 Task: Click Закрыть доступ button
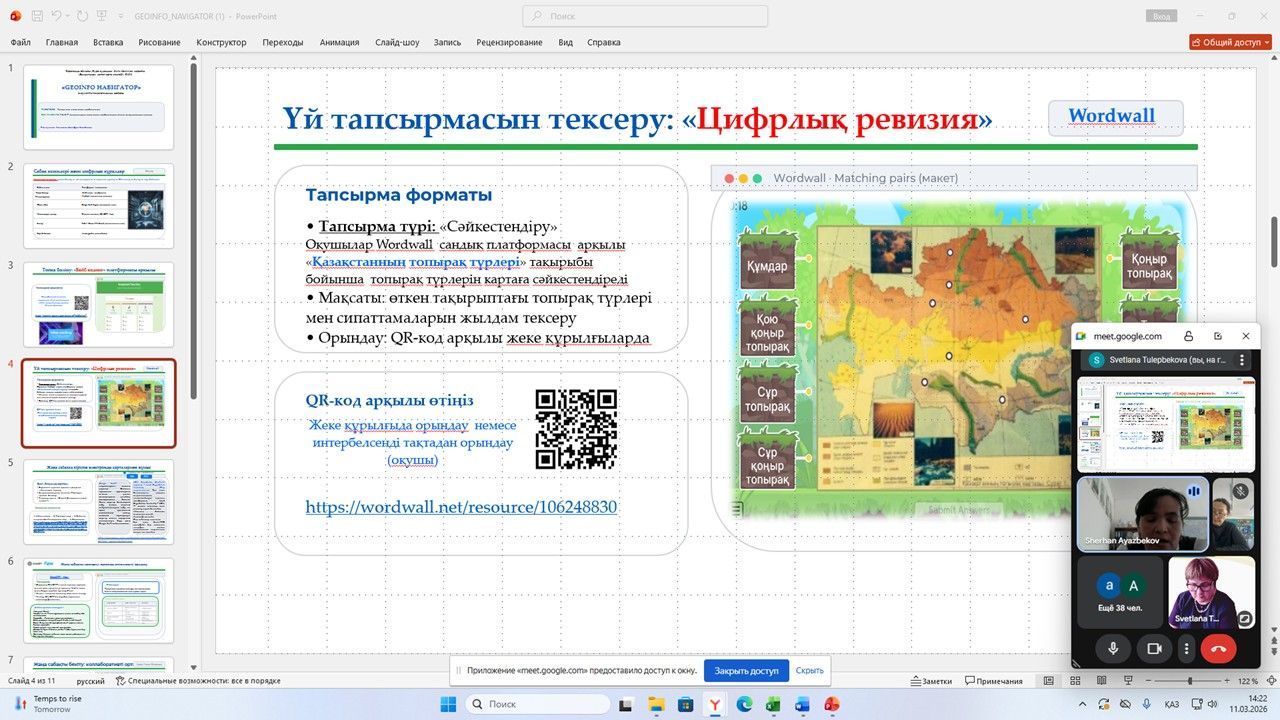point(745,670)
